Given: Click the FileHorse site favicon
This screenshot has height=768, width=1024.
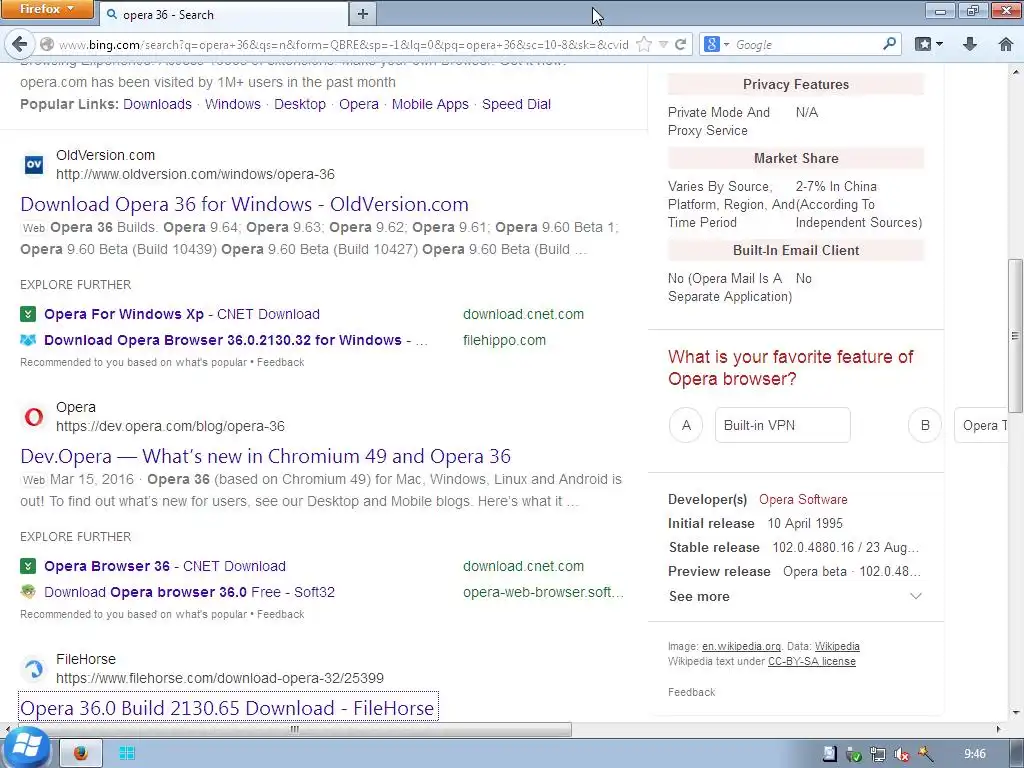Looking at the screenshot, I should [34, 669].
